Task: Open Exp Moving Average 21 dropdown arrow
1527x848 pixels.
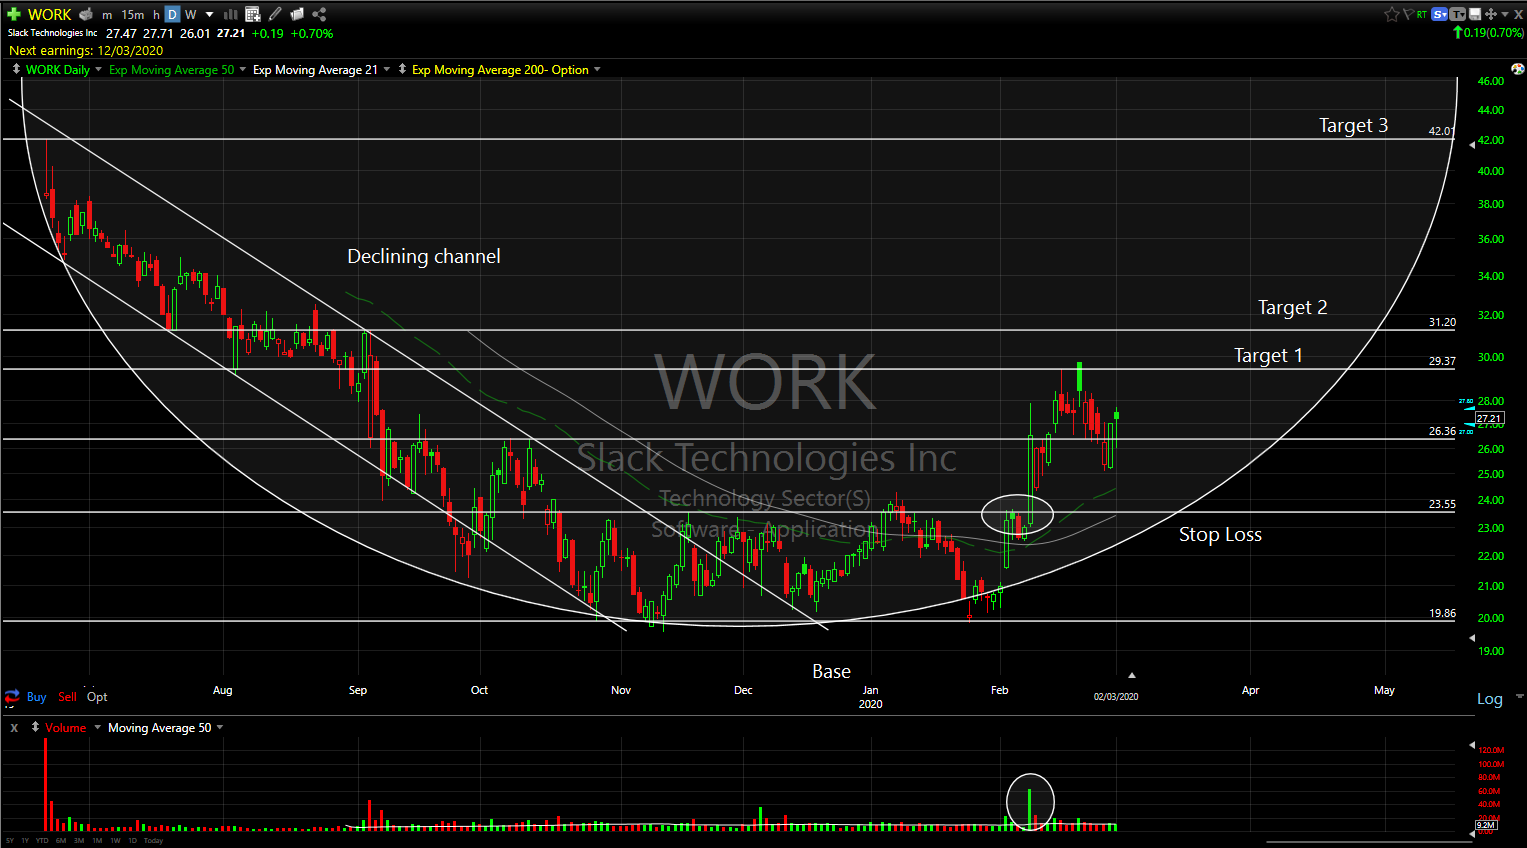Action: point(386,69)
